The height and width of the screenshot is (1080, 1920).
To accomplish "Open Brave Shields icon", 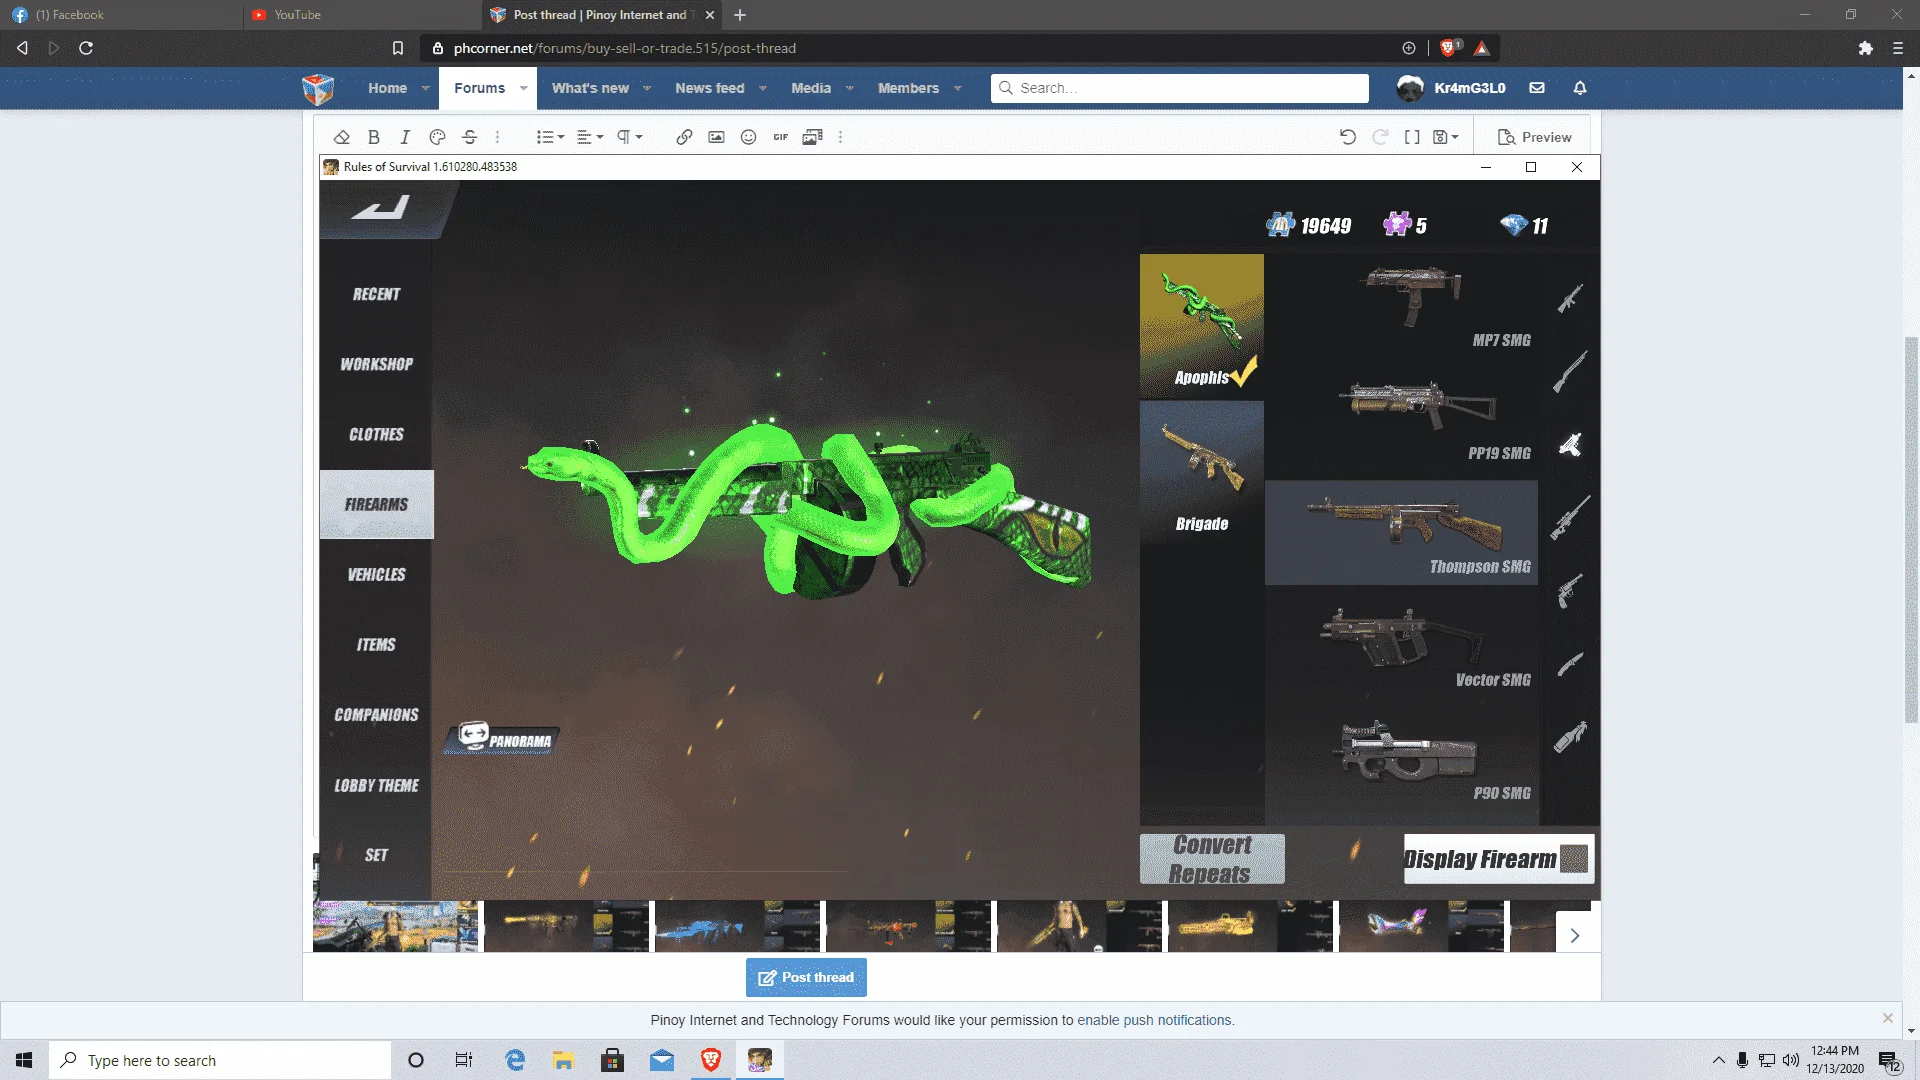I will [1449, 48].
